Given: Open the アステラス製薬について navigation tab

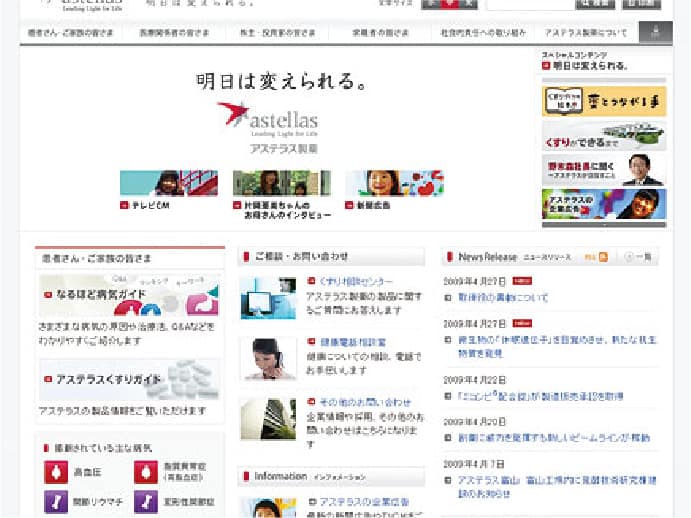Looking at the screenshot, I should click(x=586, y=33).
